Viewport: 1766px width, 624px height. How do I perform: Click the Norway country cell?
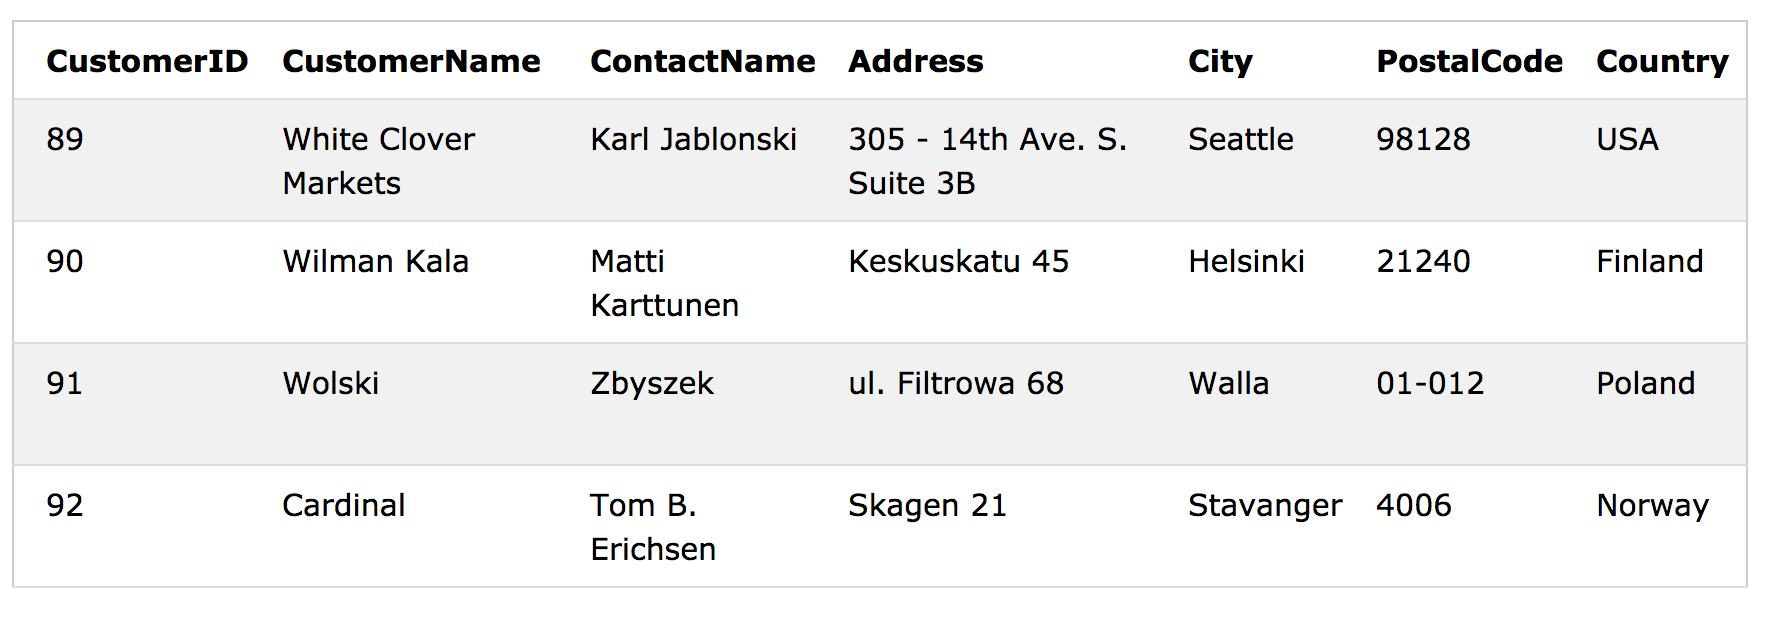tap(1652, 505)
